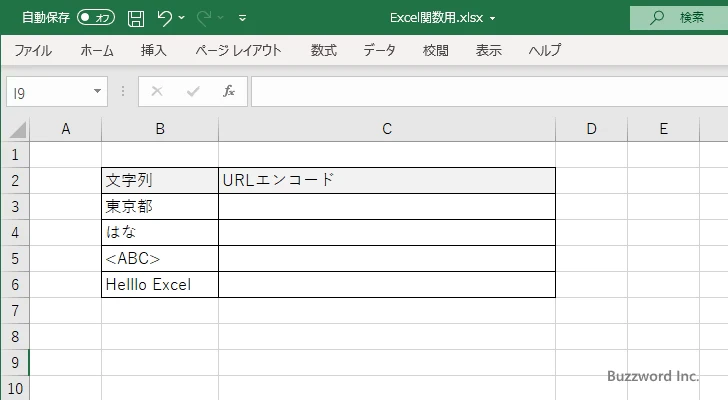The width and height of the screenshot is (728, 400).
Task: Select row 1 header
Action: pyautogui.click(x=15, y=155)
